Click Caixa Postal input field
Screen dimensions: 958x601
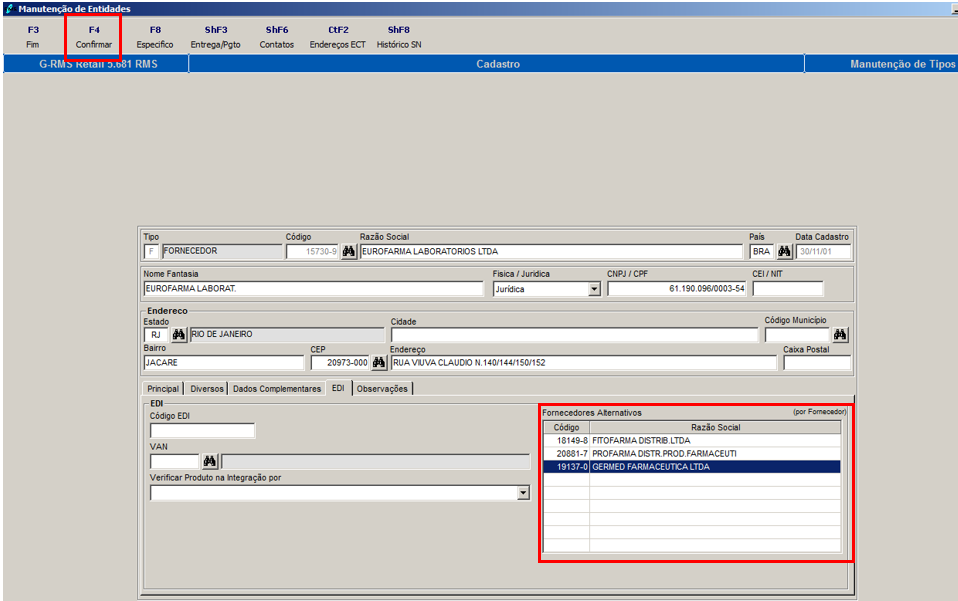(817, 363)
